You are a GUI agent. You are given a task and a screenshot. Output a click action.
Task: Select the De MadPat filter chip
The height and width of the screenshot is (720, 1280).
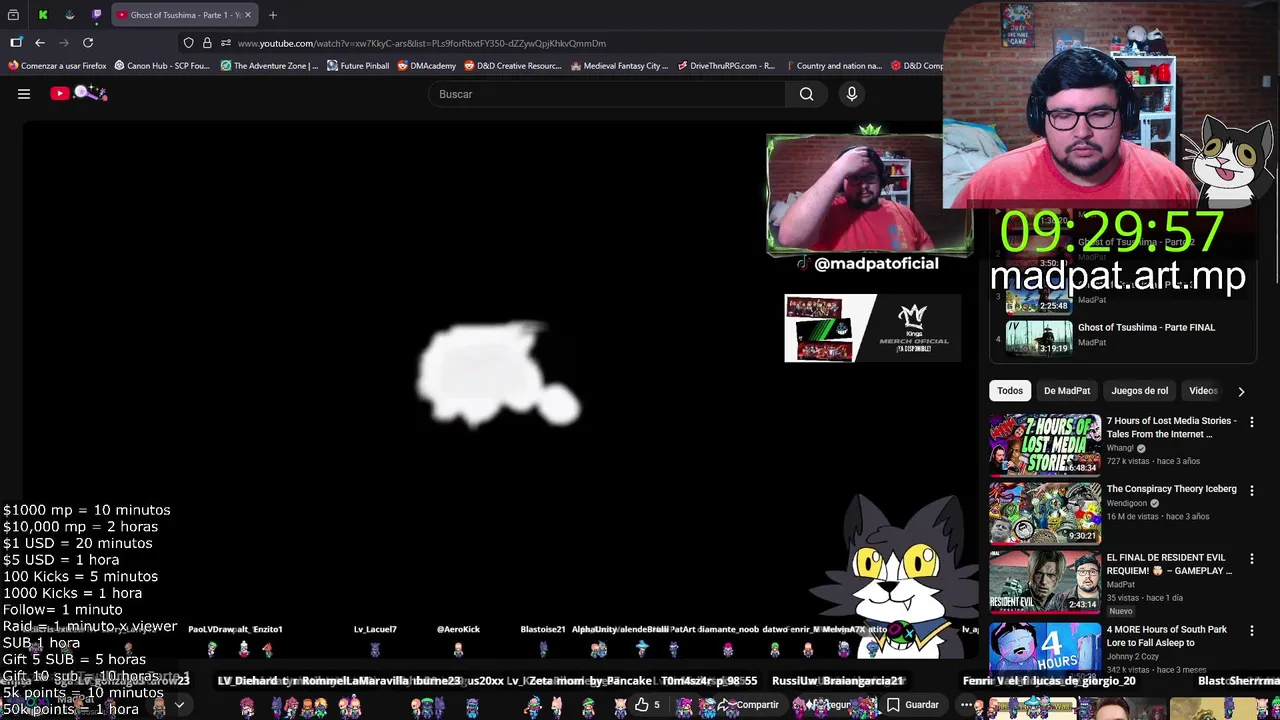(1067, 391)
